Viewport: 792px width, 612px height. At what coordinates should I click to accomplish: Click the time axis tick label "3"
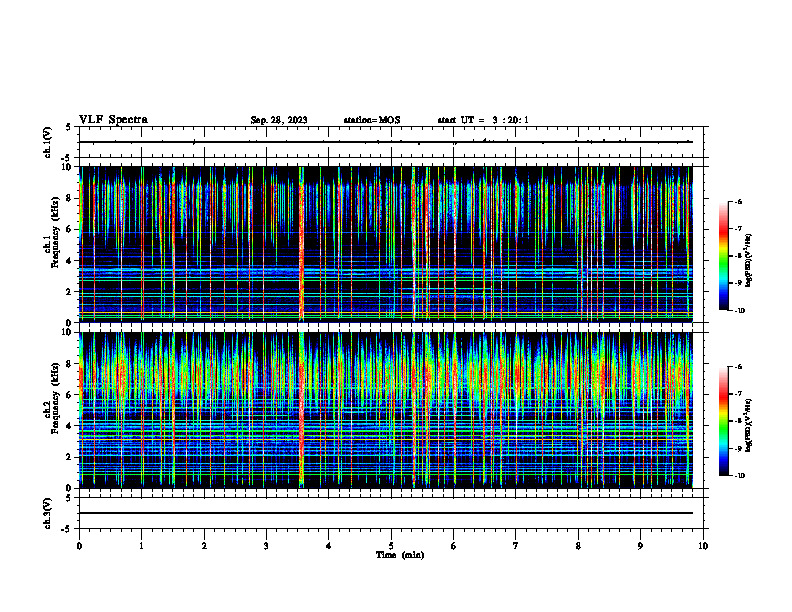(266, 546)
